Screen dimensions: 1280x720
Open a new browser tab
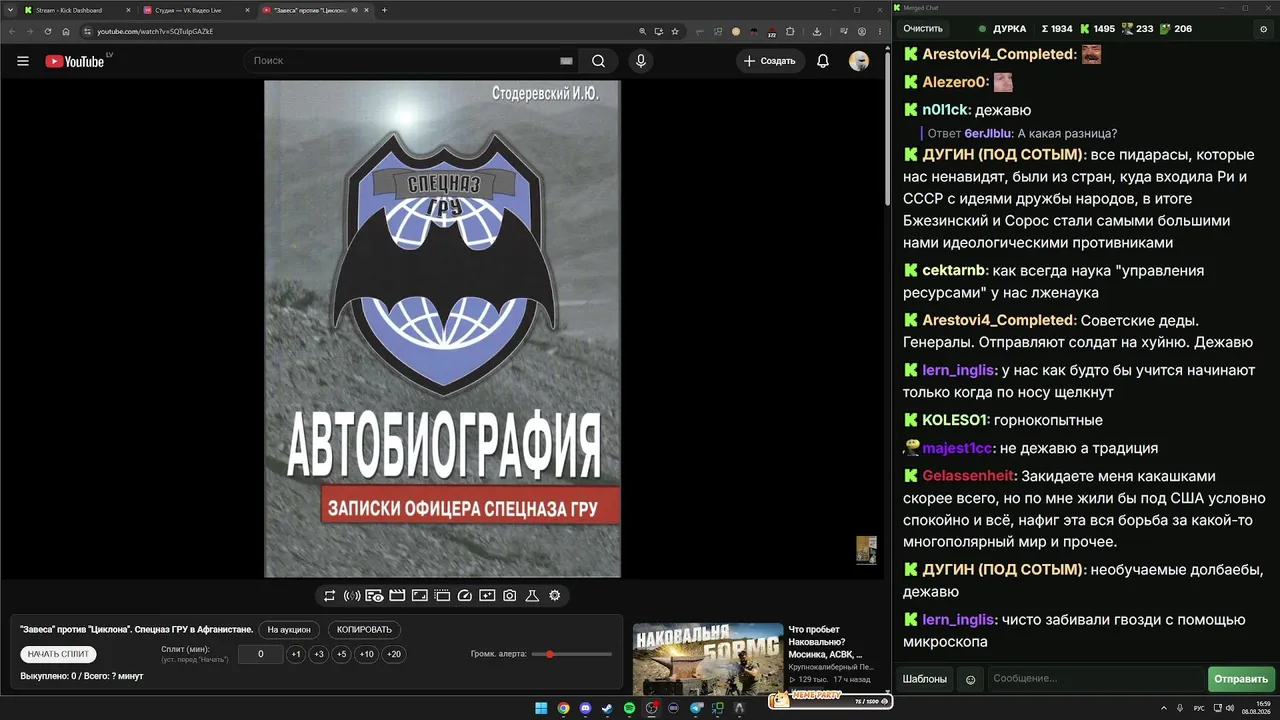(x=385, y=10)
